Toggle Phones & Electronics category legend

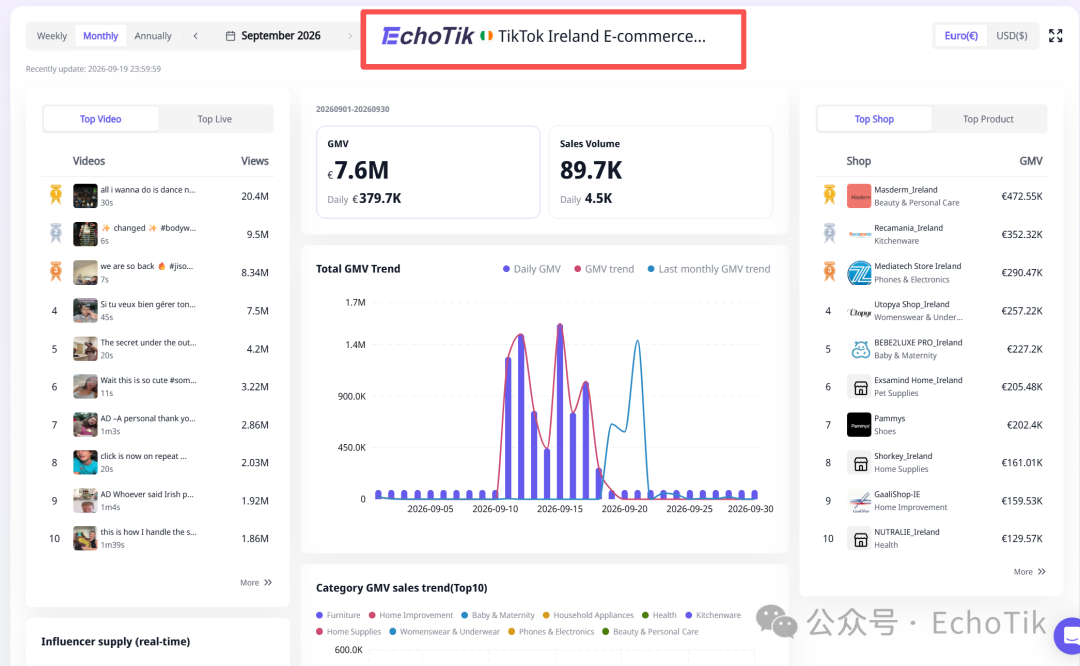551,632
